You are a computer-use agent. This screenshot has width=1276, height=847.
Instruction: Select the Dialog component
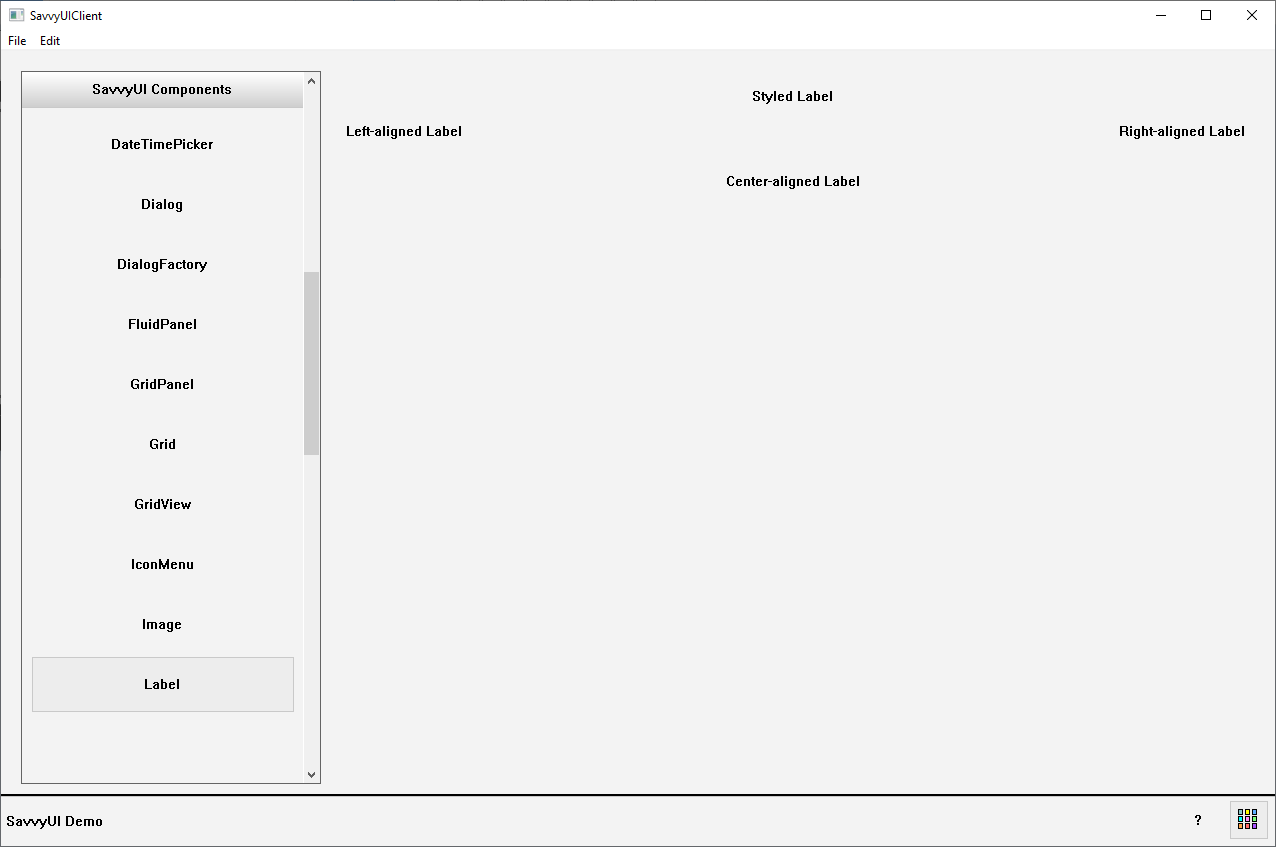(162, 204)
